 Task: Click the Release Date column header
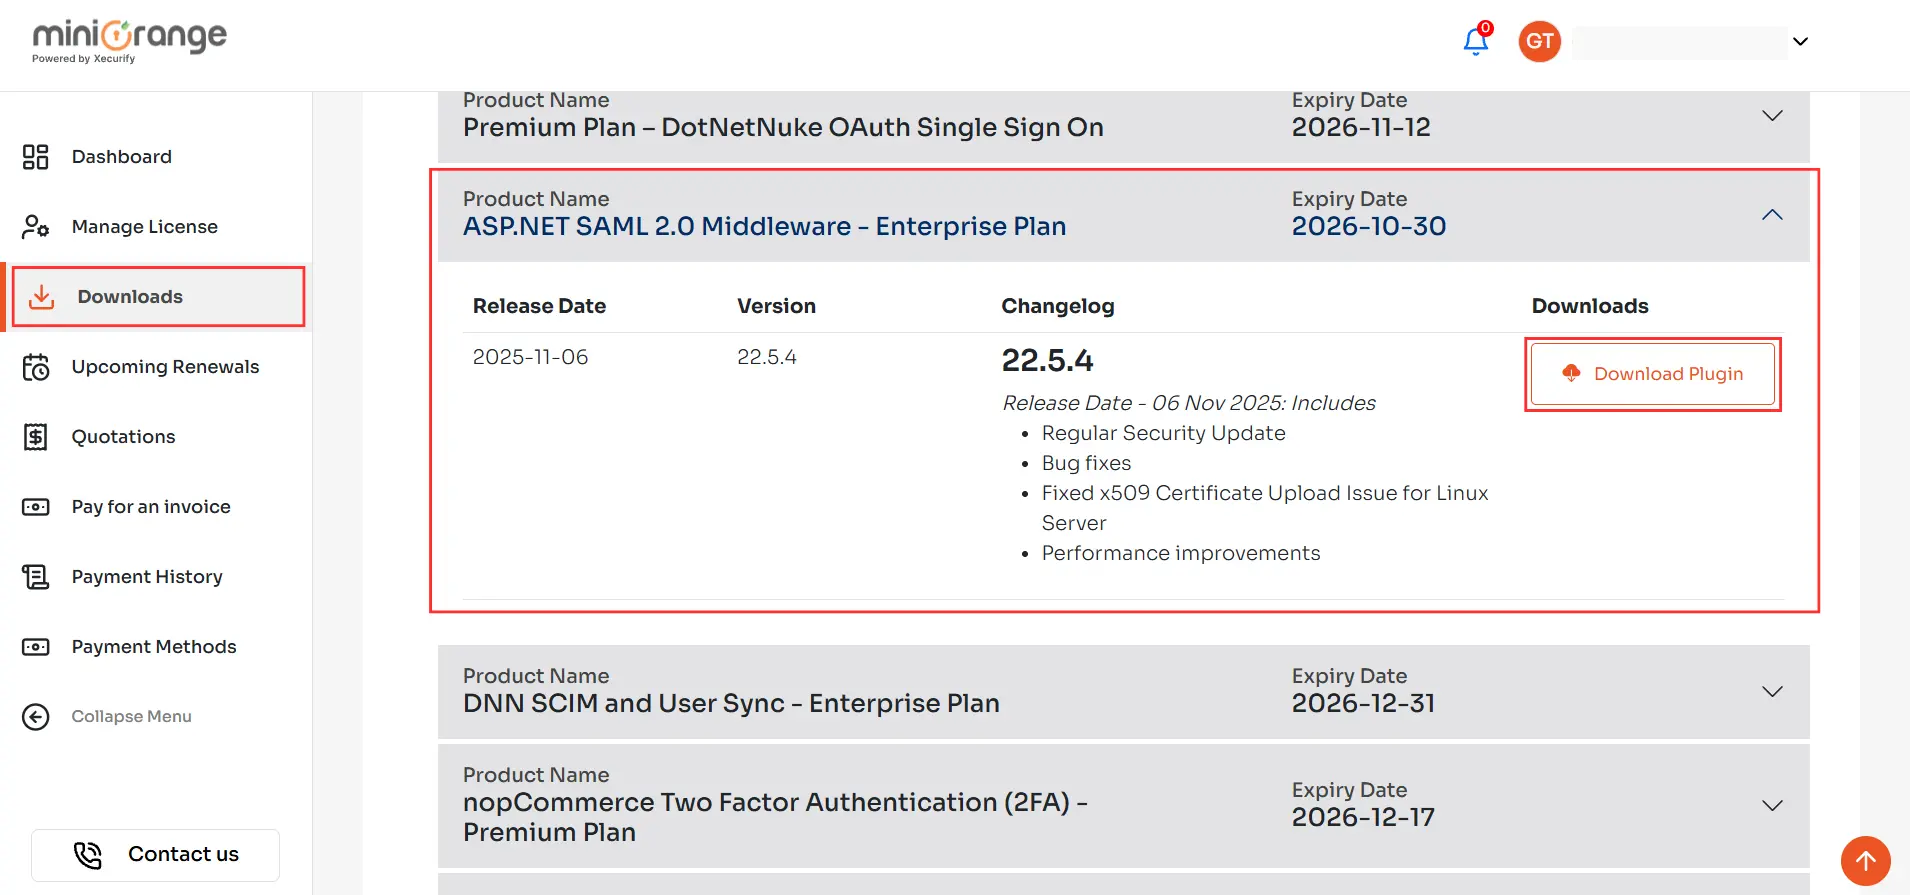click(x=540, y=306)
